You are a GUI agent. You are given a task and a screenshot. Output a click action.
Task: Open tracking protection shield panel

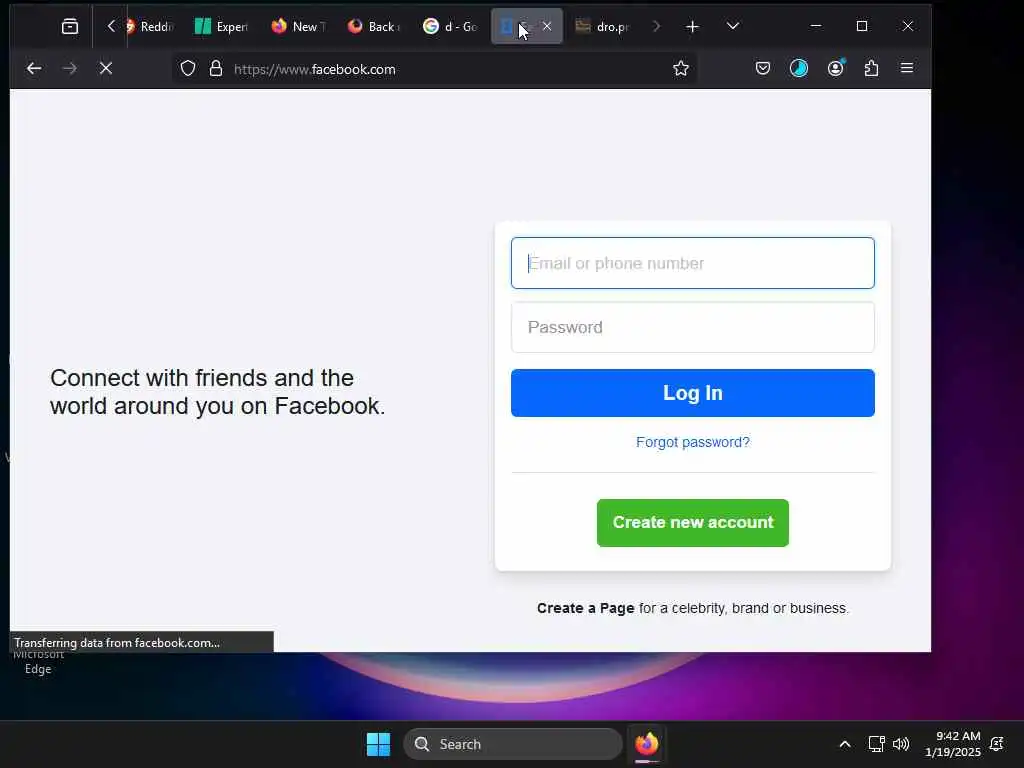click(x=188, y=69)
